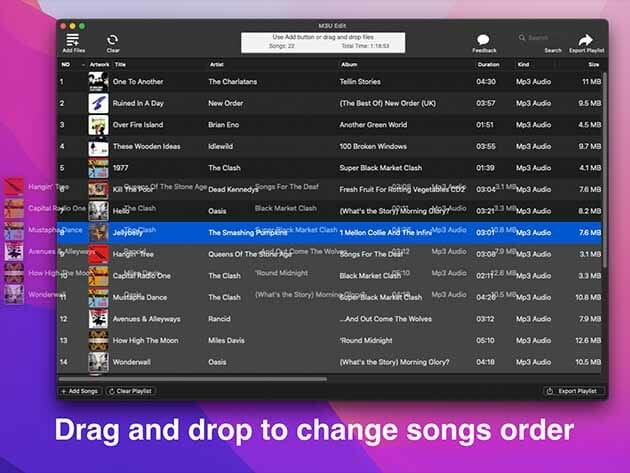Click the Over Fire Island artwork
The width and height of the screenshot is (630, 473).
pyautogui.click(x=98, y=125)
